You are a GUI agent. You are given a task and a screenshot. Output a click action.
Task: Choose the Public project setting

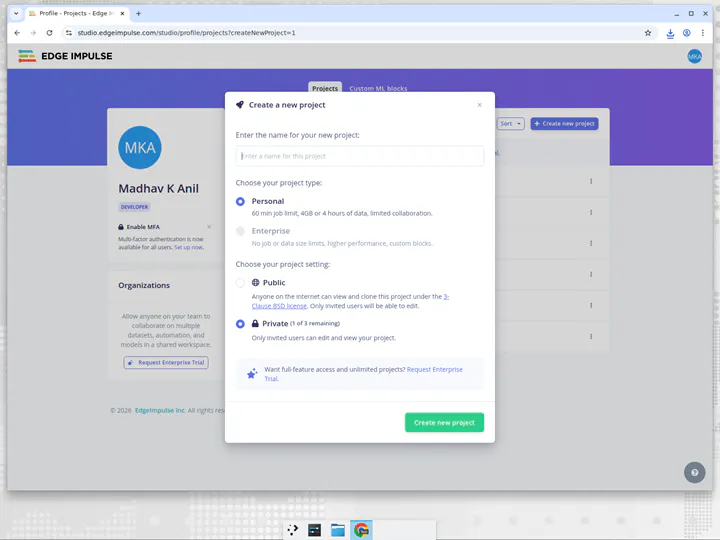click(240, 282)
